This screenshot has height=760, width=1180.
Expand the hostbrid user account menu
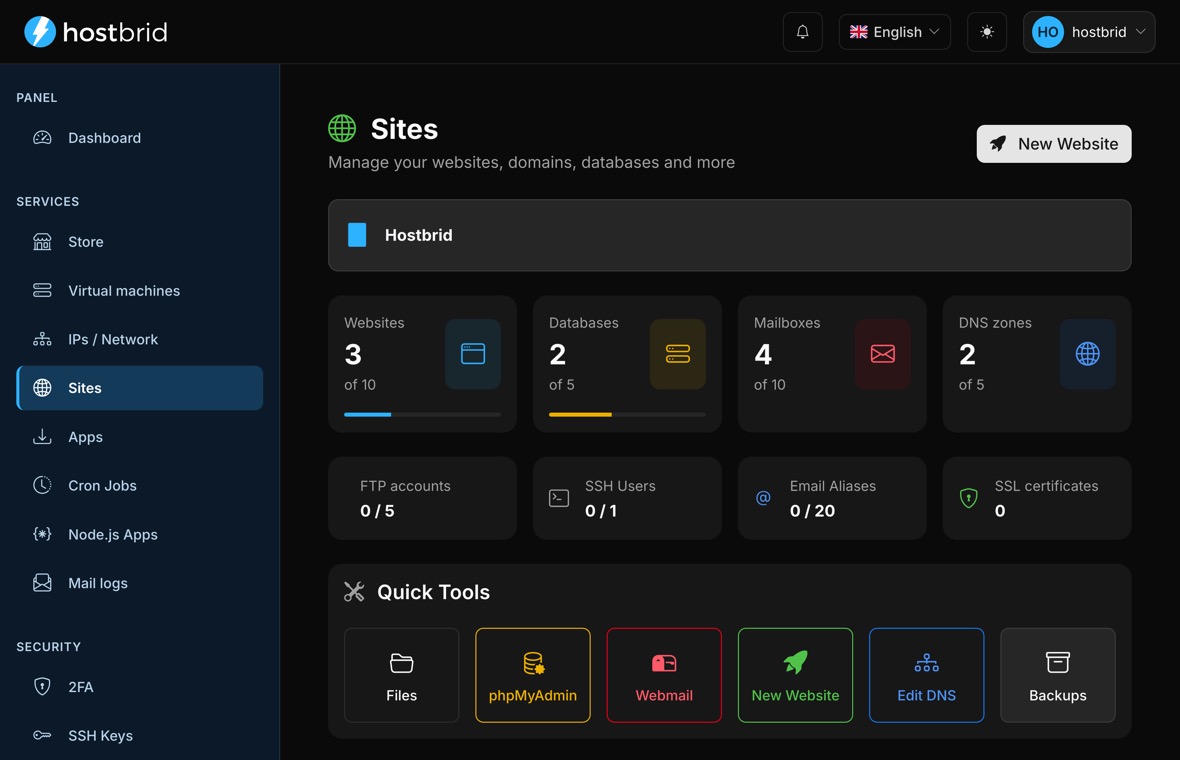point(1088,32)
